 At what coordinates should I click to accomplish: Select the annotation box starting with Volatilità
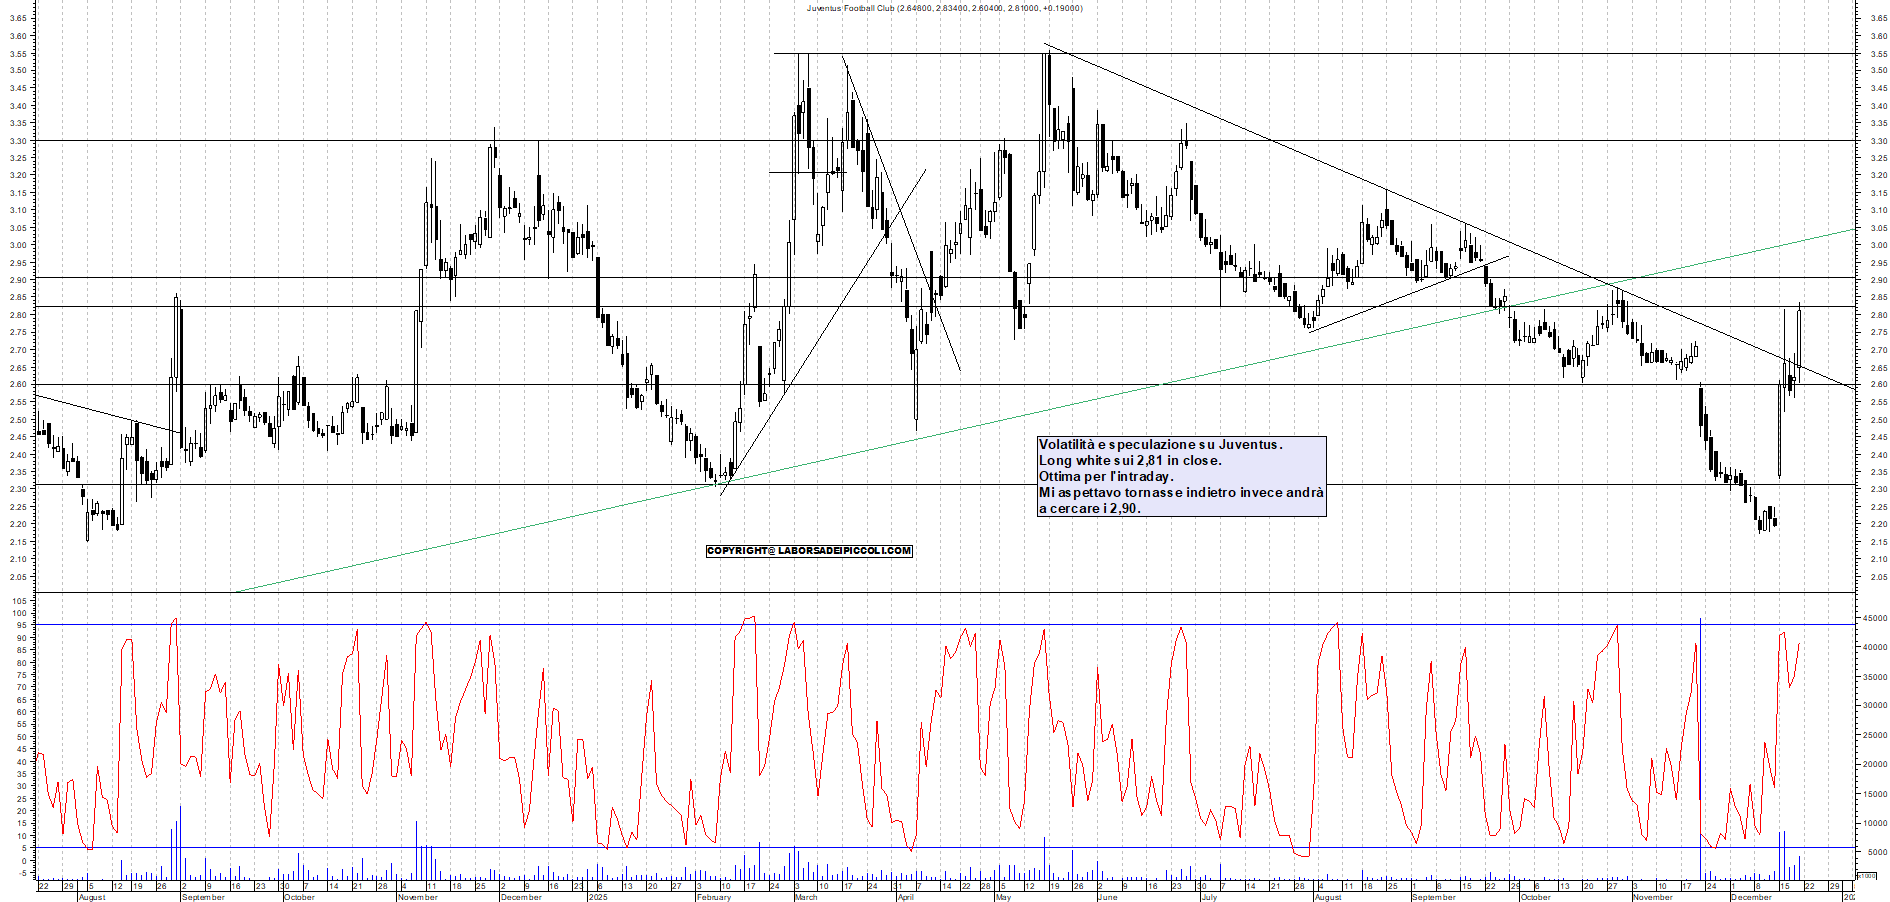coord(1181,476)
